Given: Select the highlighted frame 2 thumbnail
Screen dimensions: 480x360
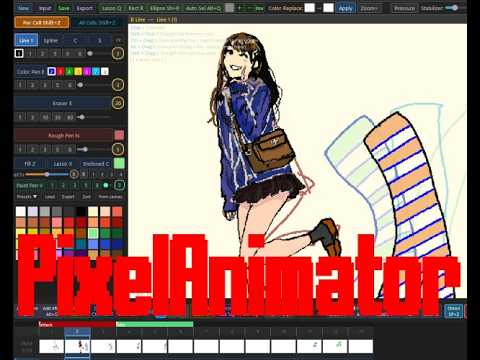Looking at the screenshot, I should click(77, 346).
